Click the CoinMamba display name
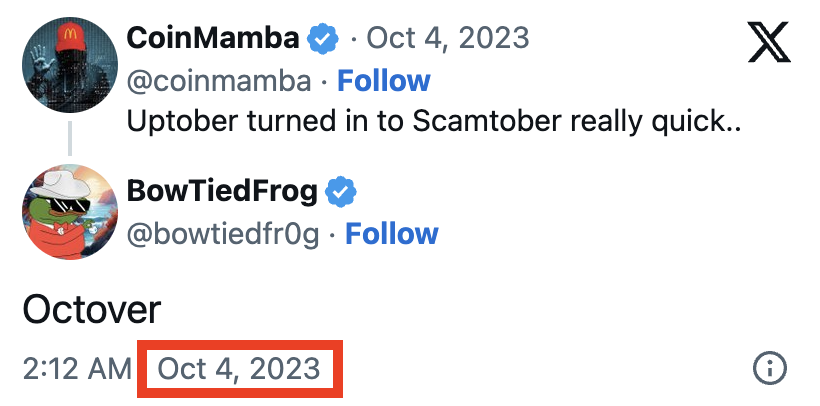 coord(213,39)
